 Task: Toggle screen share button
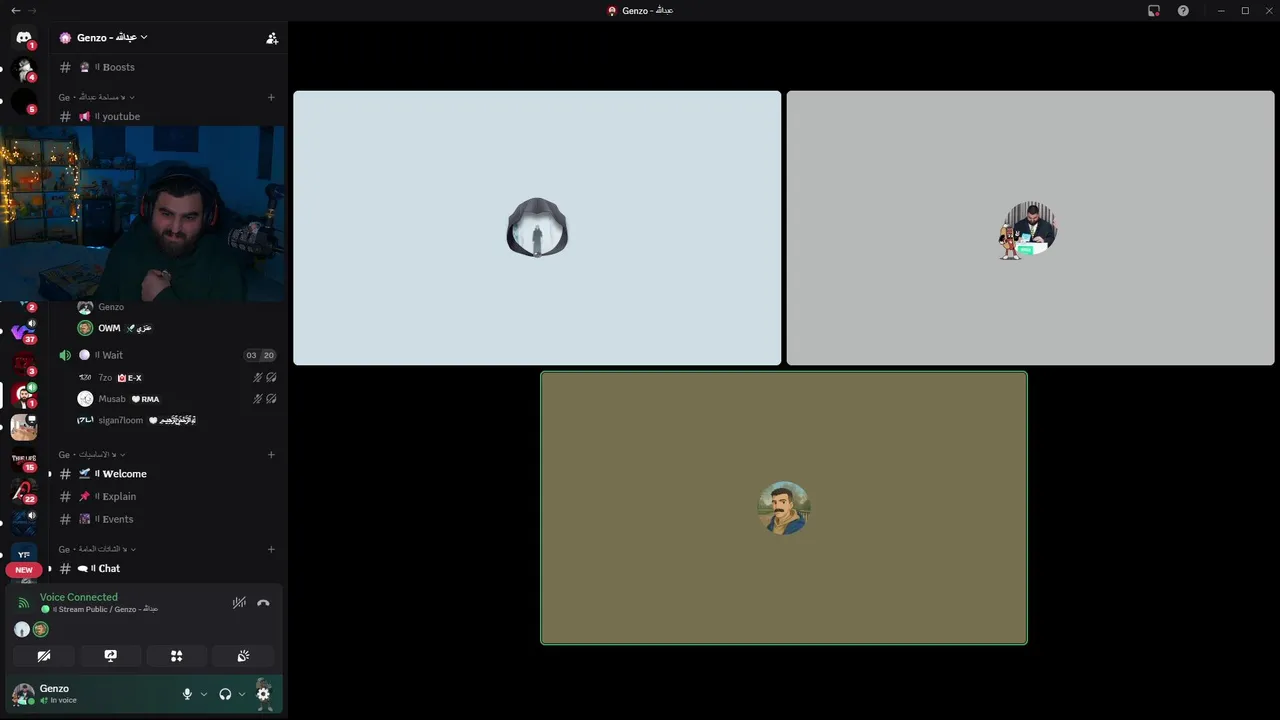click(110, 656)
